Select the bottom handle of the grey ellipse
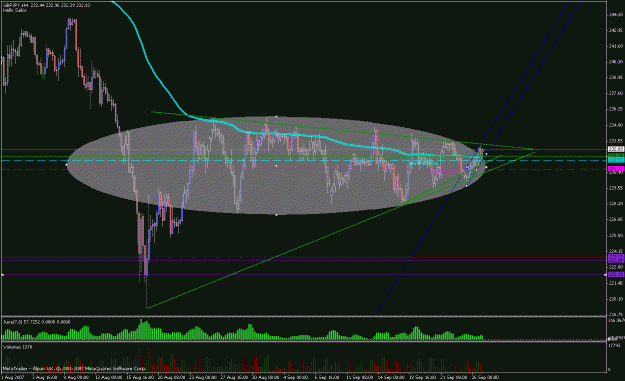Image resolution: width=625 pixels, height=381 pixels. coord(277,215)
